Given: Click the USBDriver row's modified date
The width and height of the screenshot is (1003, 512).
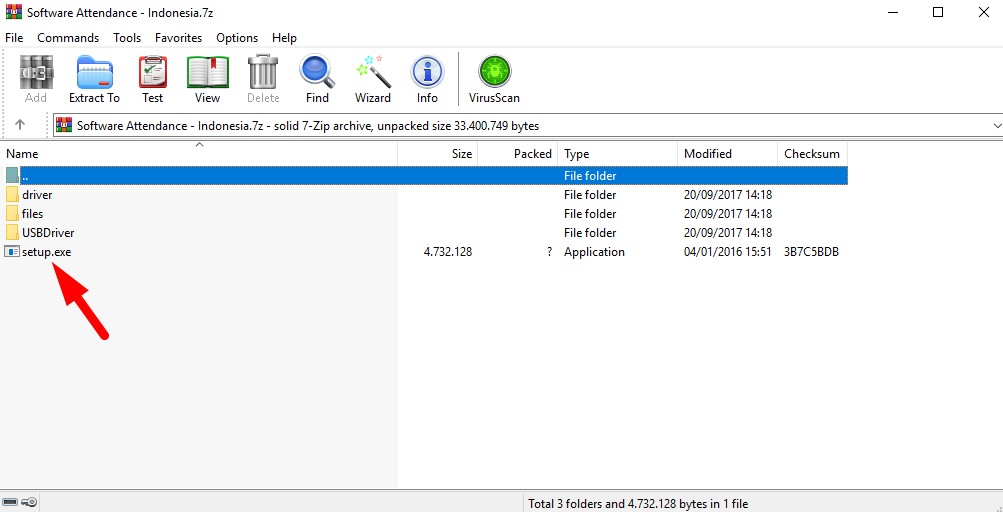Looking at the screenshot, I should click(728, 233).
